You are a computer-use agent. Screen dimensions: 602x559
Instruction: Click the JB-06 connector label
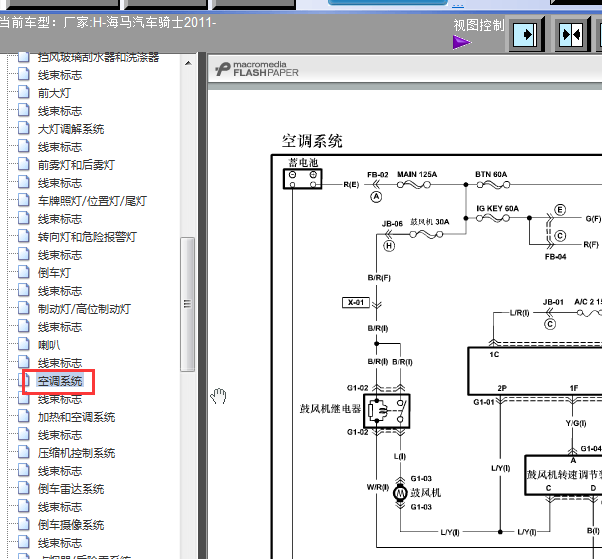tap(392, 224)
